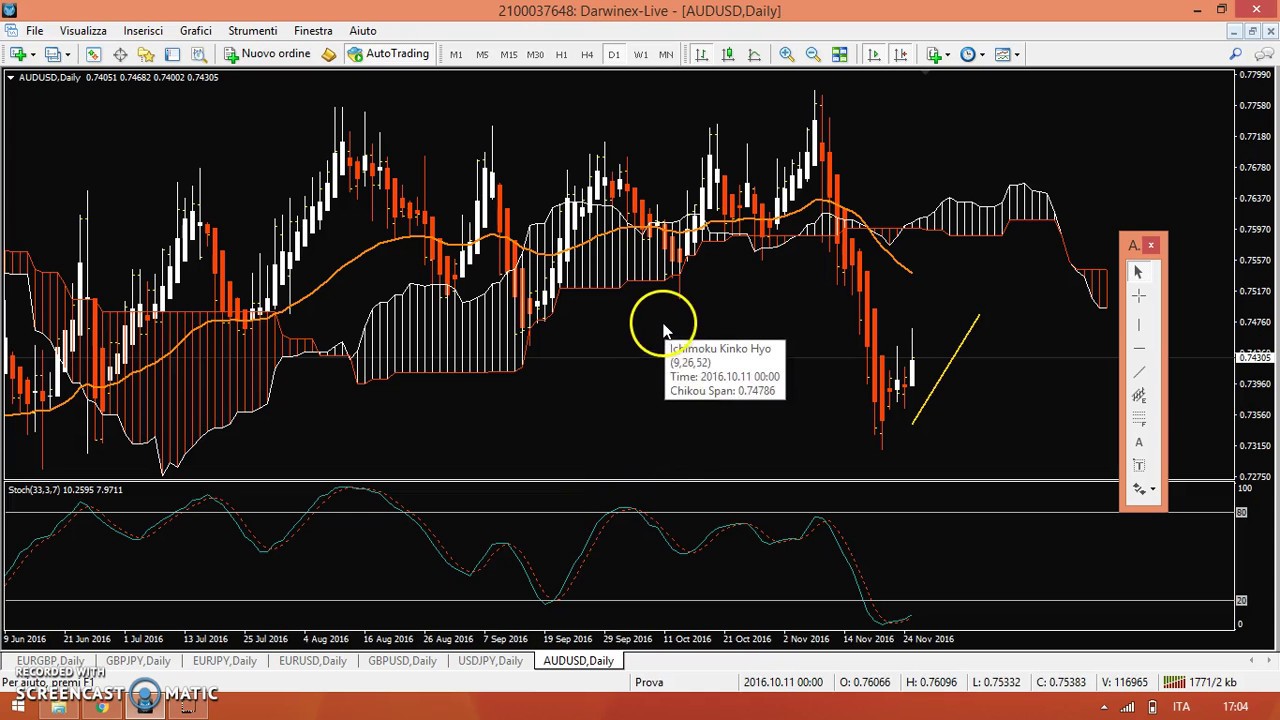
Task: Expand new chart dropdown arrow
Action: click(x=33, y=54)
